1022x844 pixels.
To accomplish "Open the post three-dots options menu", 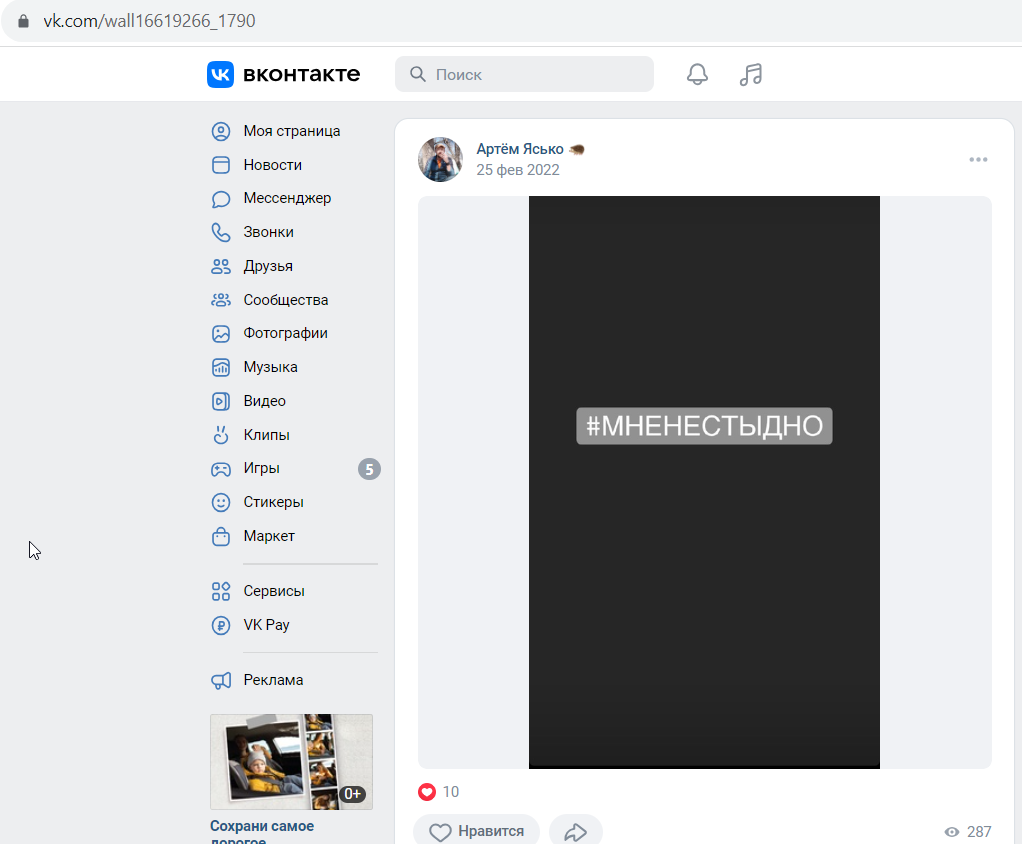I will pos(978,160).
